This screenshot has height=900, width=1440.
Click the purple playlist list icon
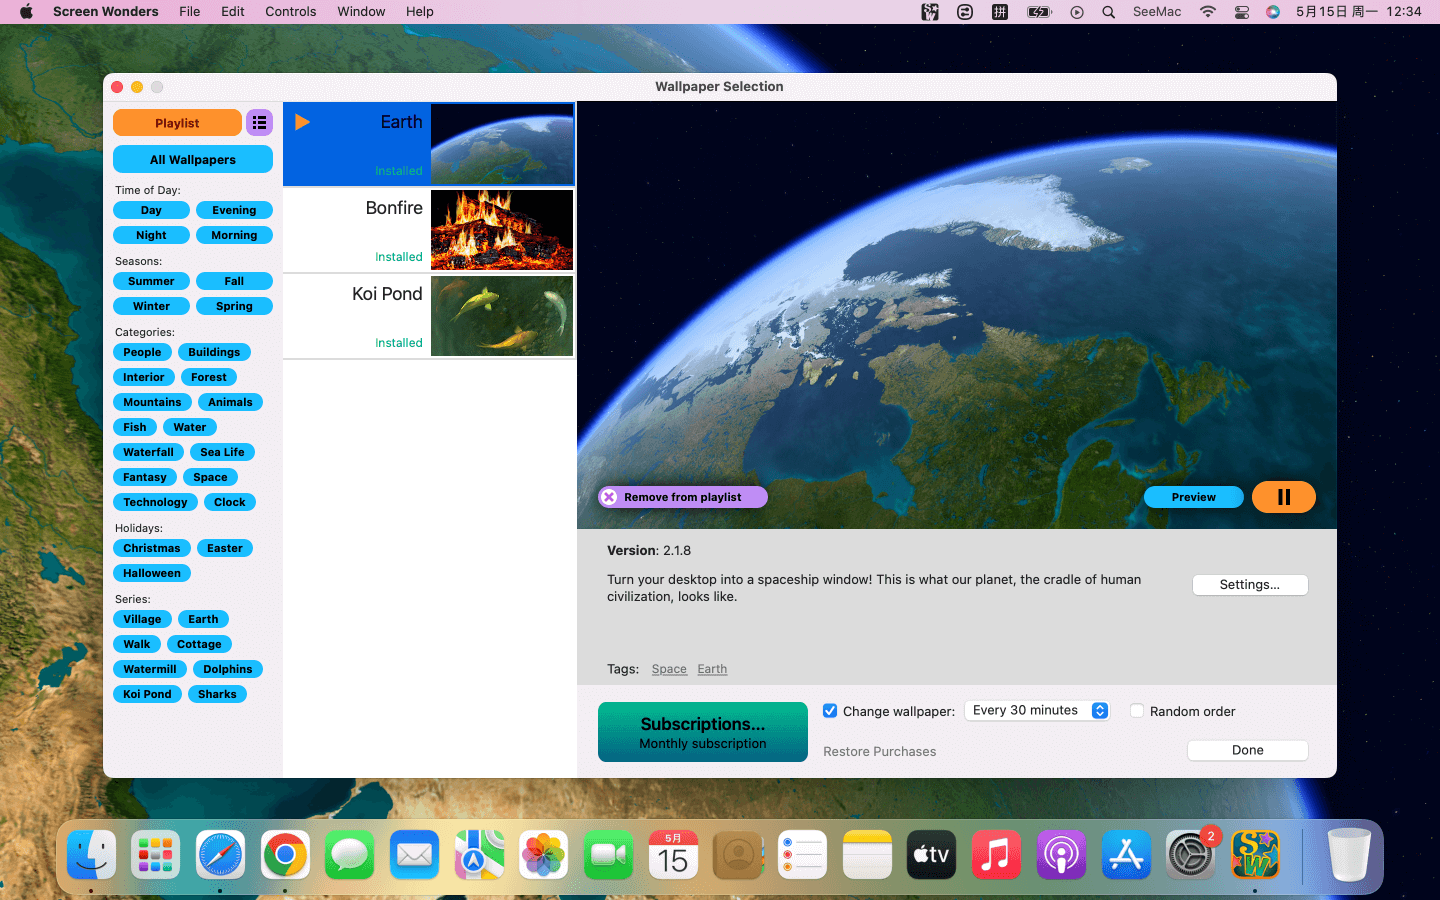(x=259, y=122)
